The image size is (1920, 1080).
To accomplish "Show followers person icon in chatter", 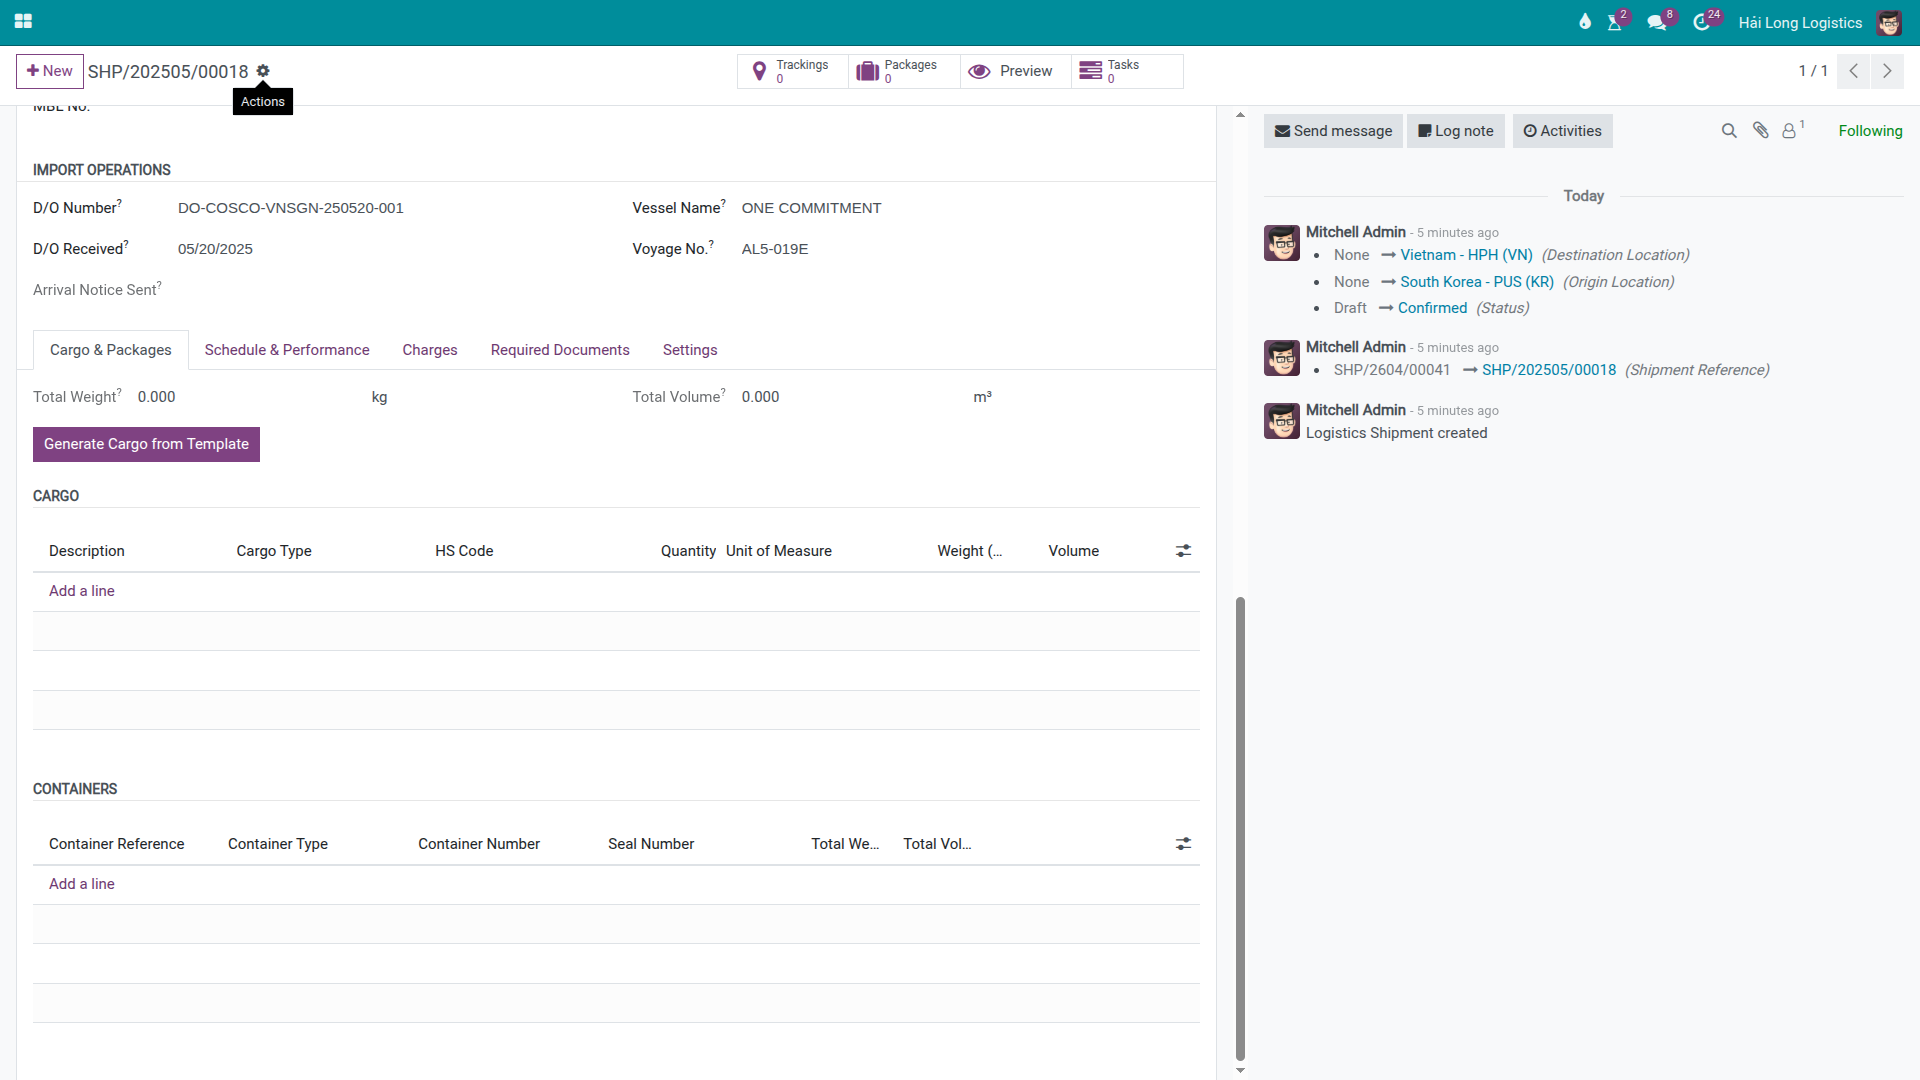I will (x=1790, y=131).
